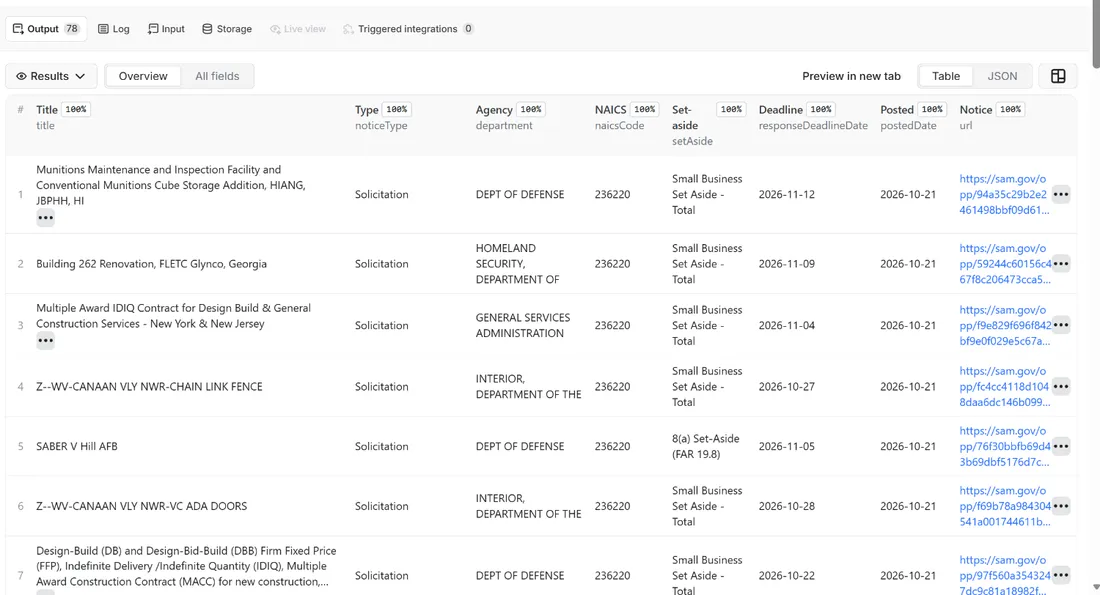Viewport: 1100px width, 595px height.
Task: Expand title ellipsis under Multiple Award IDIQ row
Action: click(46, 340)
